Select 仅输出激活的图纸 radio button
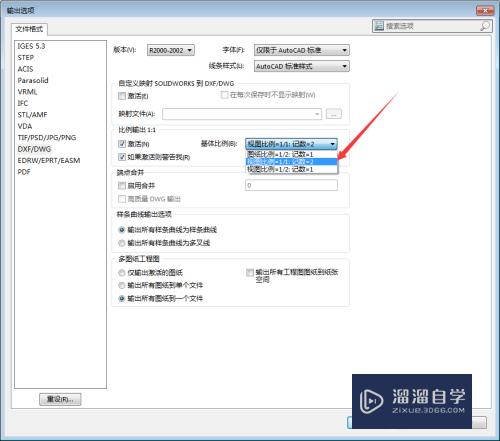 (122, 273)
